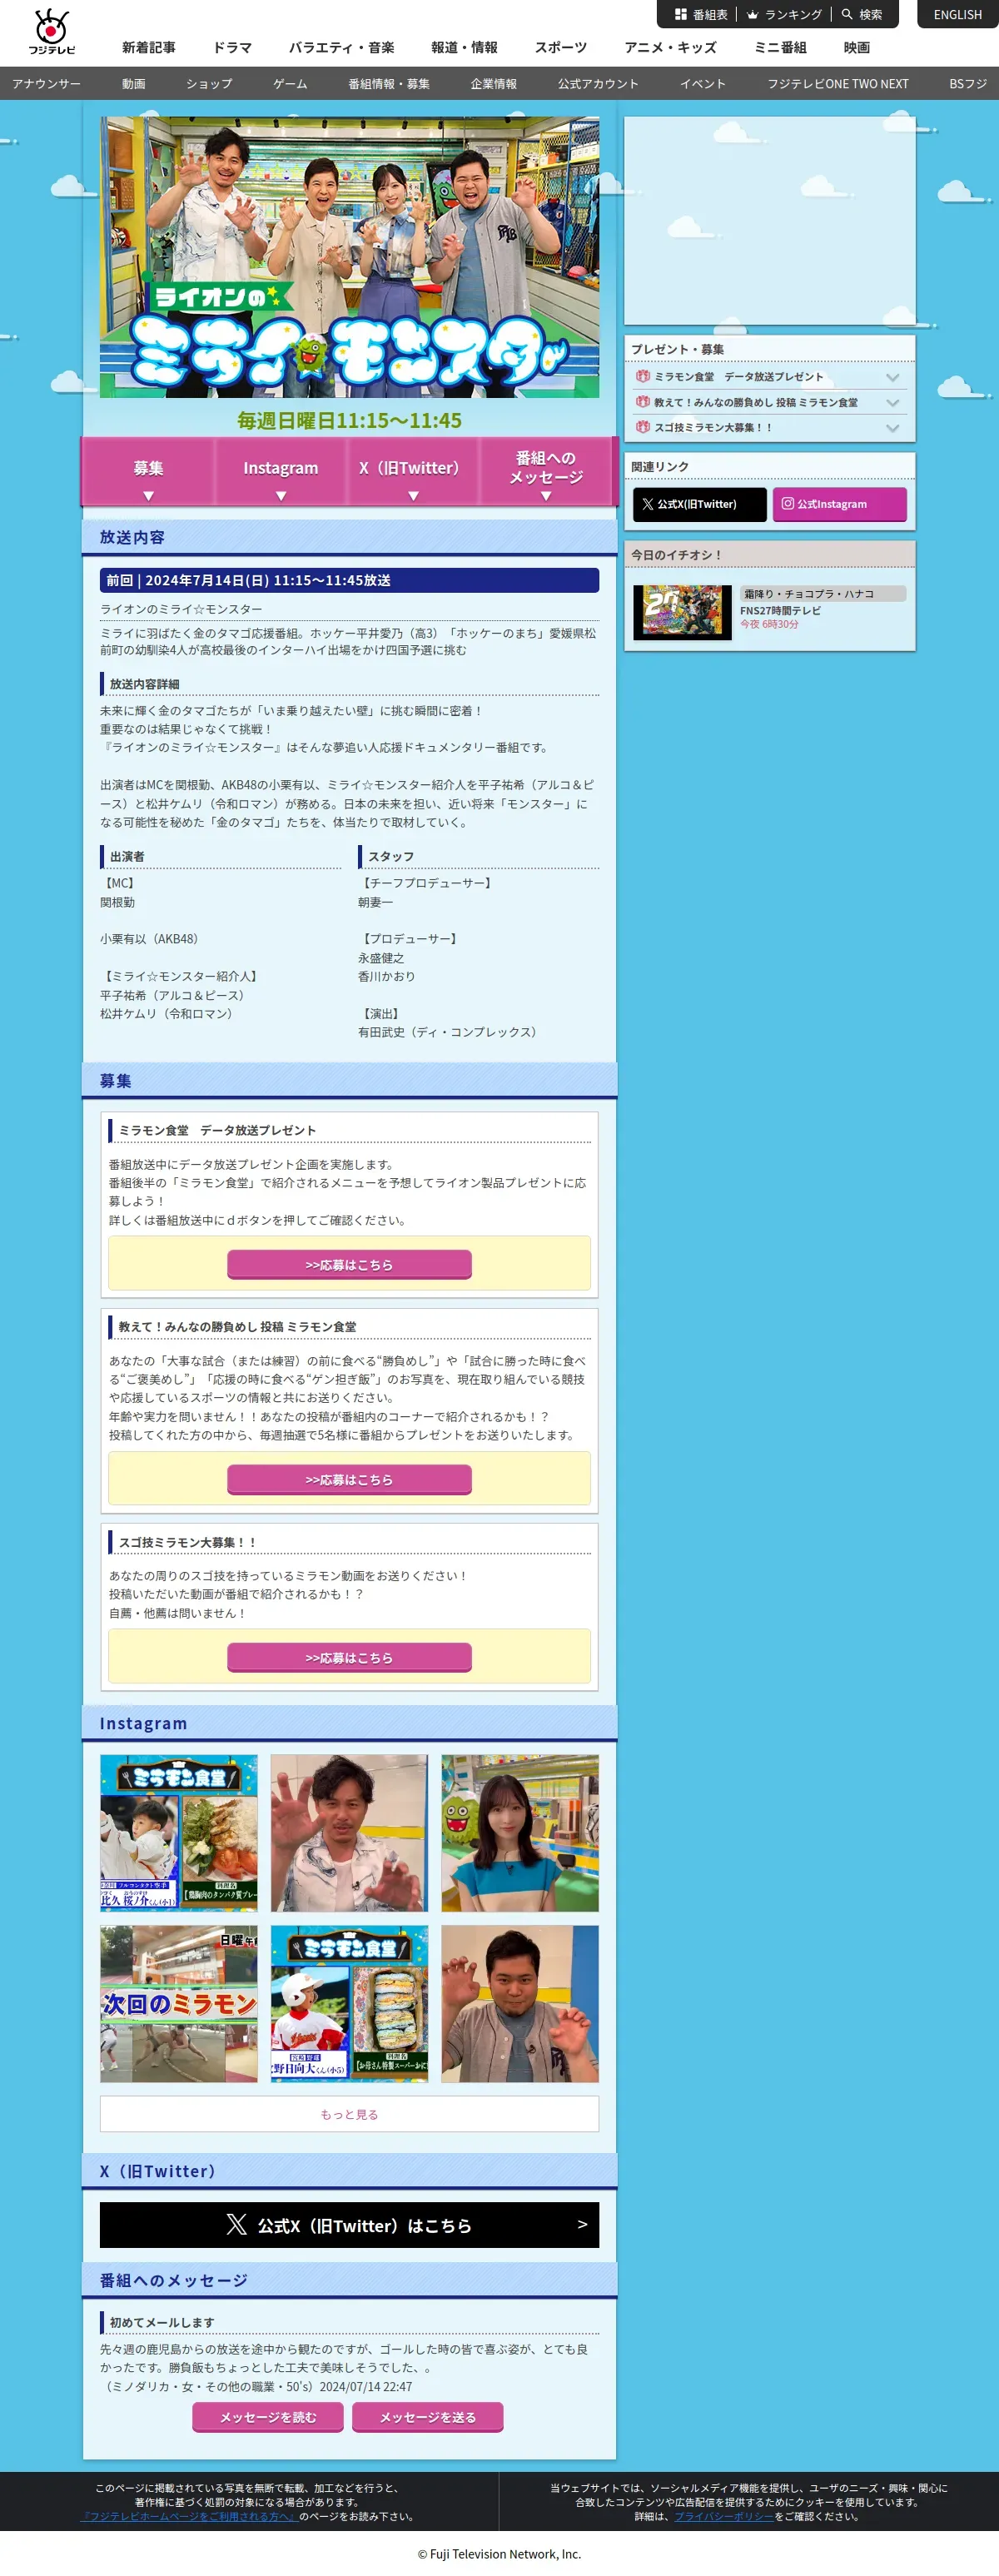Open the 番組表 program guide
Image resolution: width=999 pixels, height=2576 pixels.
701,15
